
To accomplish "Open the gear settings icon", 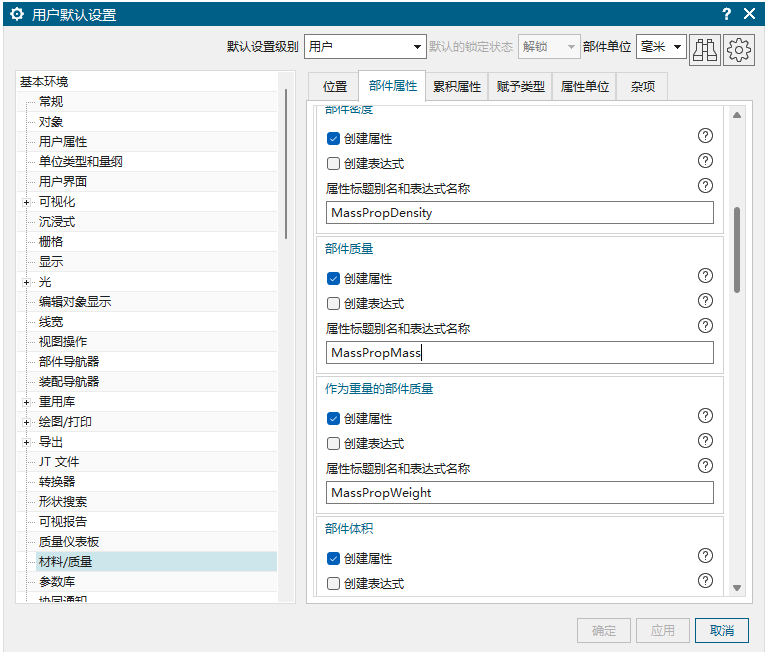I will tap(738, 47).
